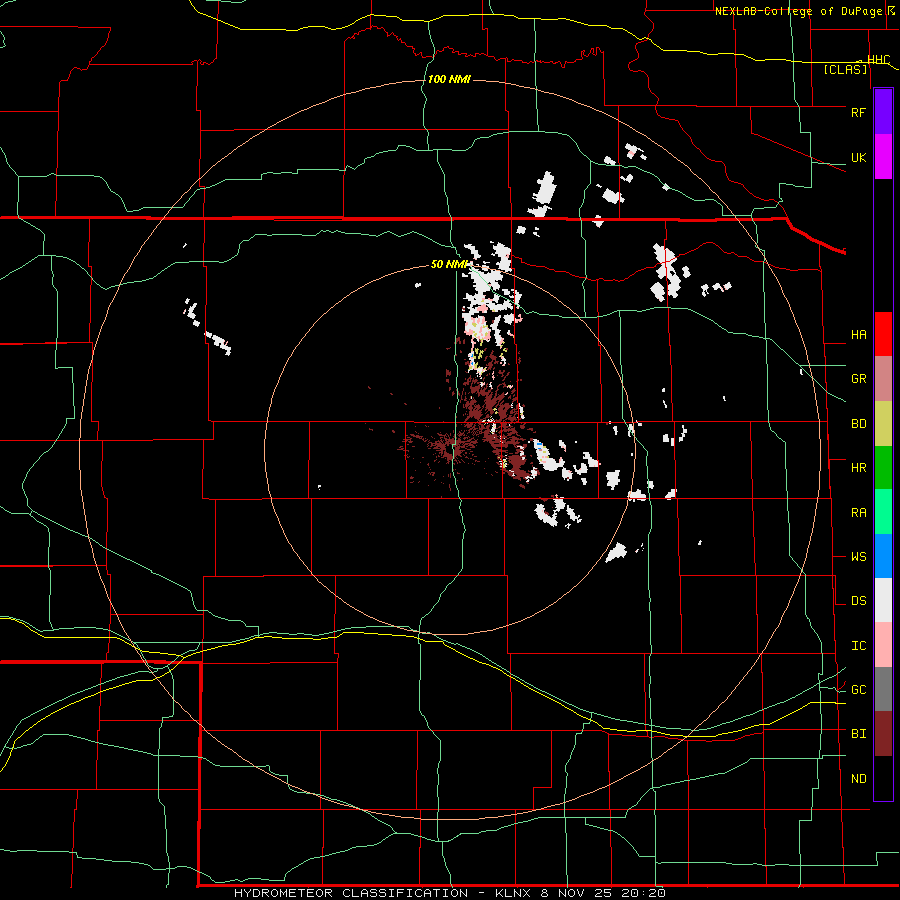This screenshot has width=900, height=900.
Task: Click the 'HYDROMETEOR CLASSIFICATION' title text
Action: pos(351,893)
